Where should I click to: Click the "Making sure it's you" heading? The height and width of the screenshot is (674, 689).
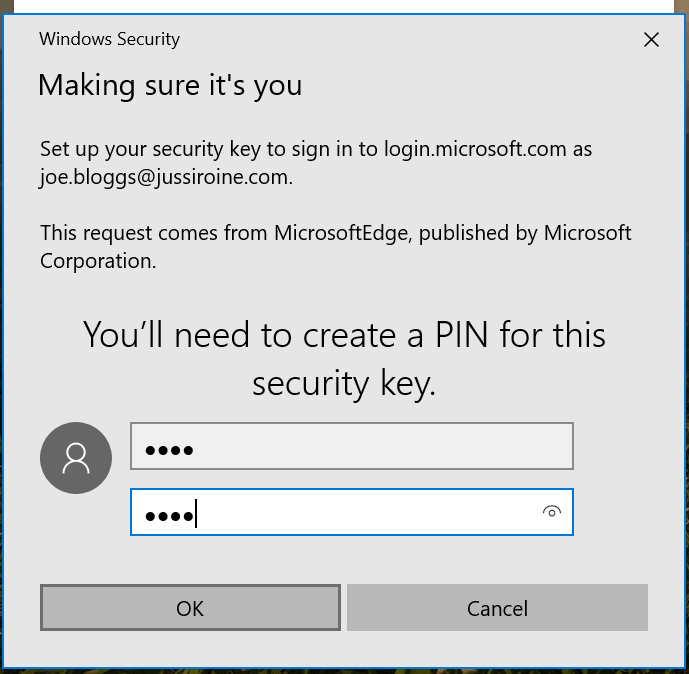[x=170, y=85]
